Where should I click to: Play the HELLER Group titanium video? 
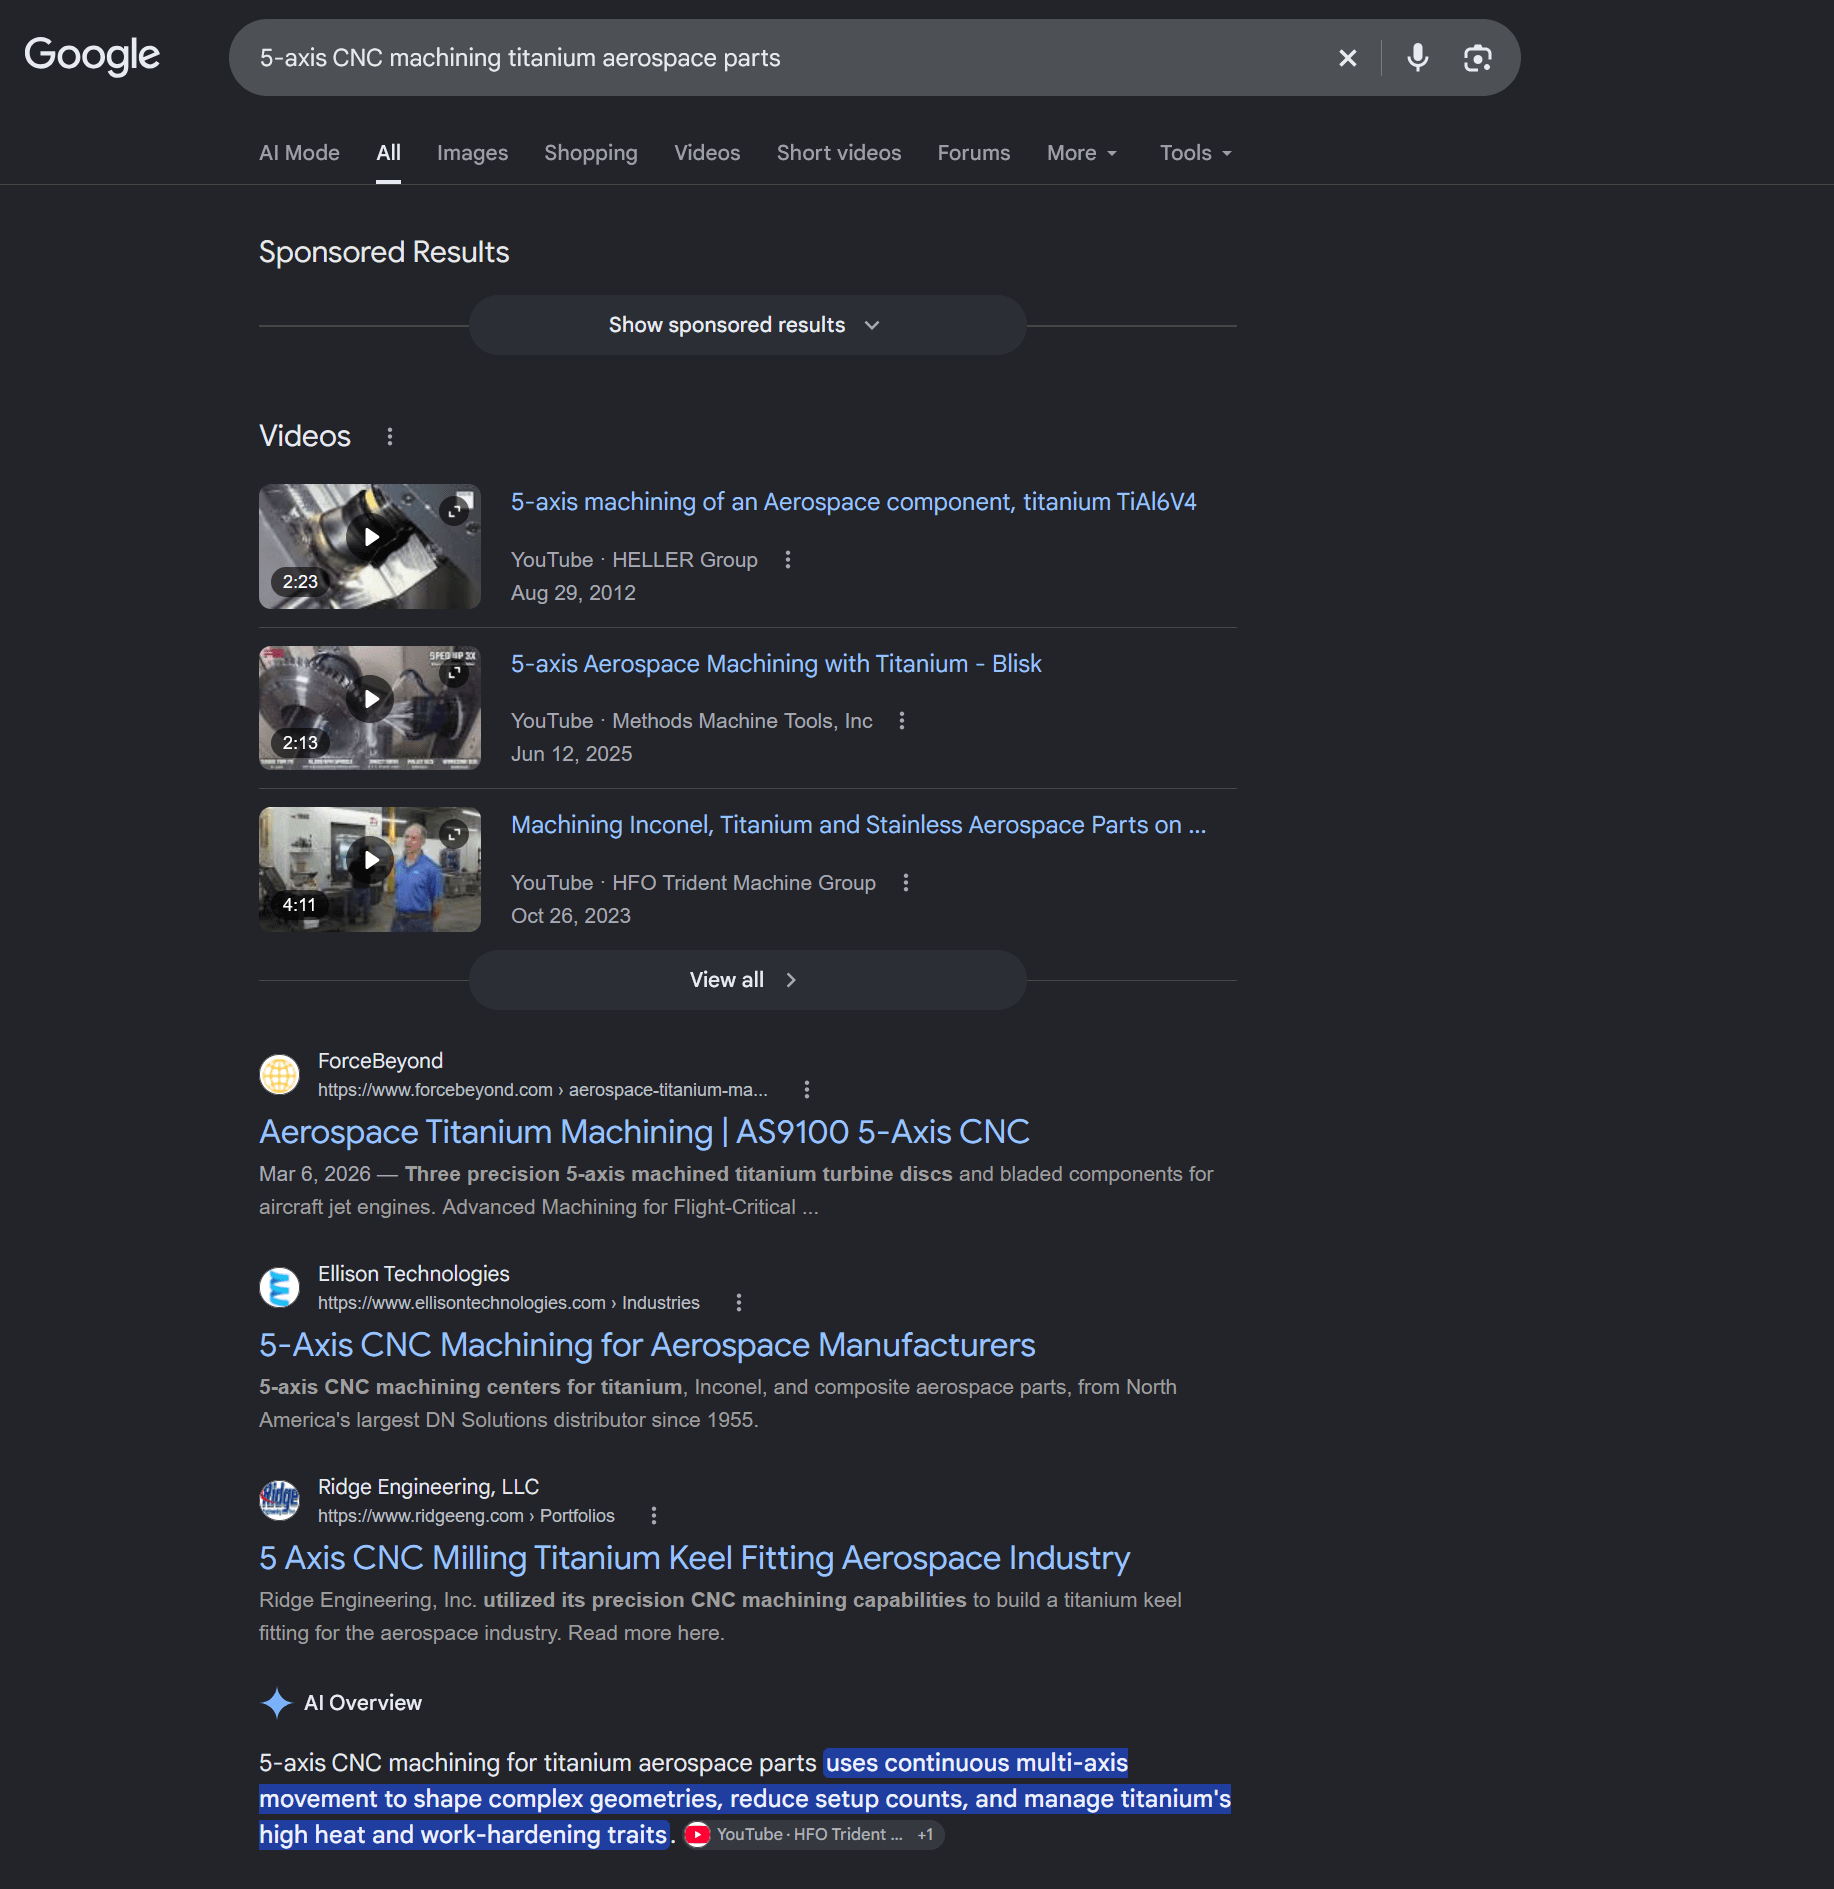coord(370,537)
